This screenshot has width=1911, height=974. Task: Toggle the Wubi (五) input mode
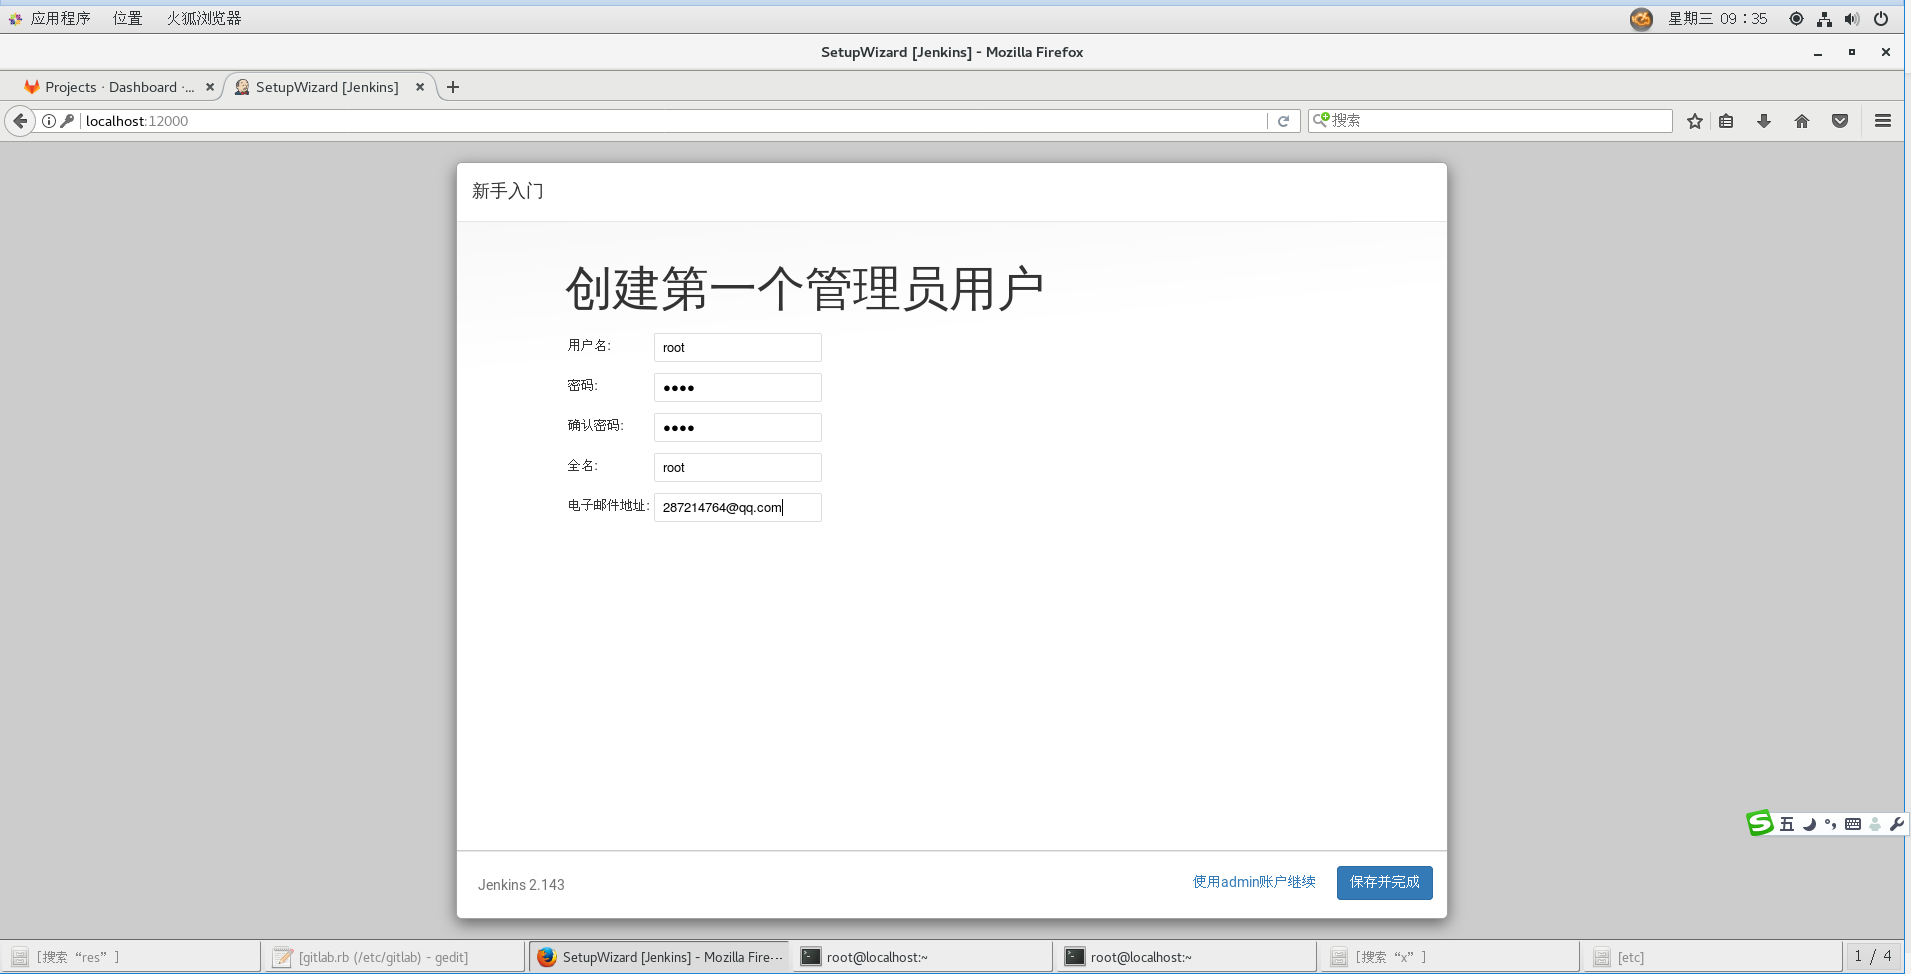click(x=1787, y=824)
